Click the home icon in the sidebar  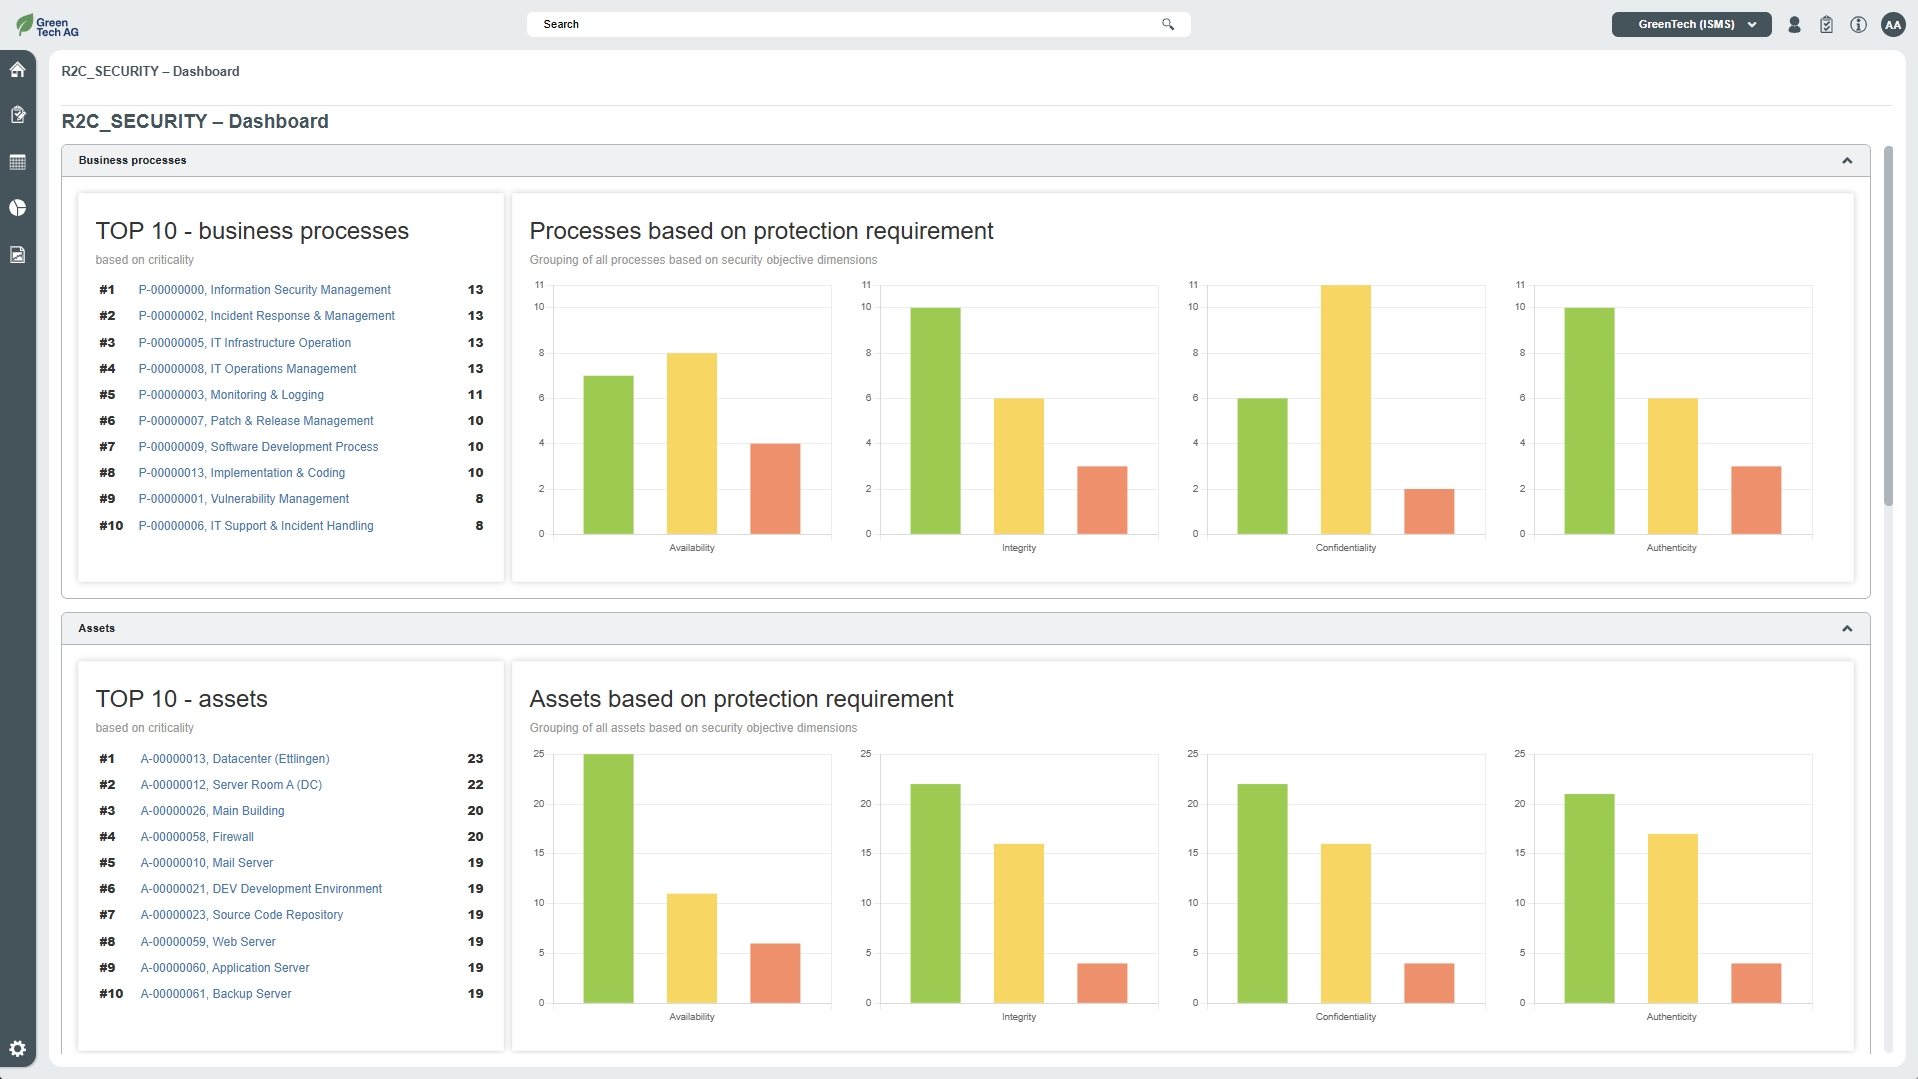pyautogui.click(x=18, y=70)
